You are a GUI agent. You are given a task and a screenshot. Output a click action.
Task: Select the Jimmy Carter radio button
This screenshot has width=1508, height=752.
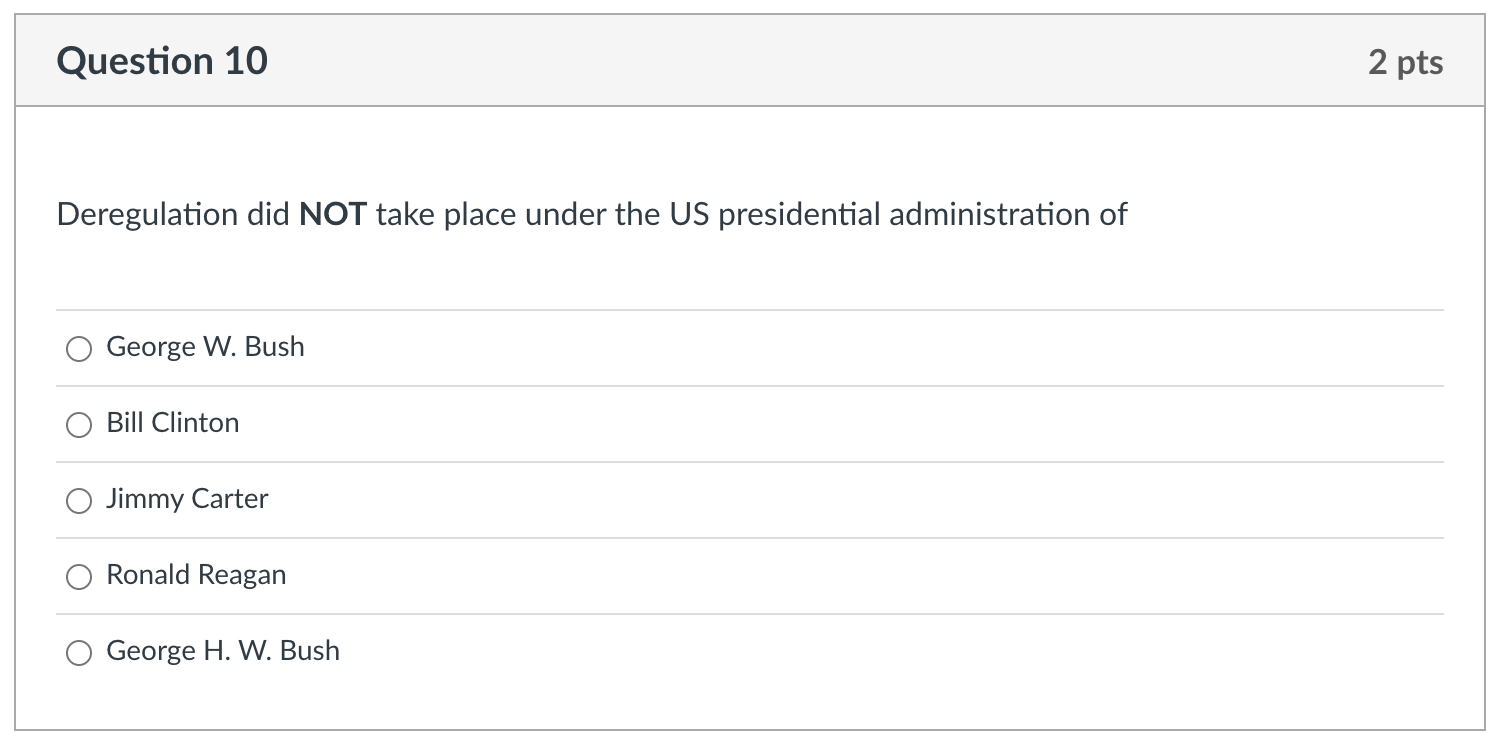[79, 501]
